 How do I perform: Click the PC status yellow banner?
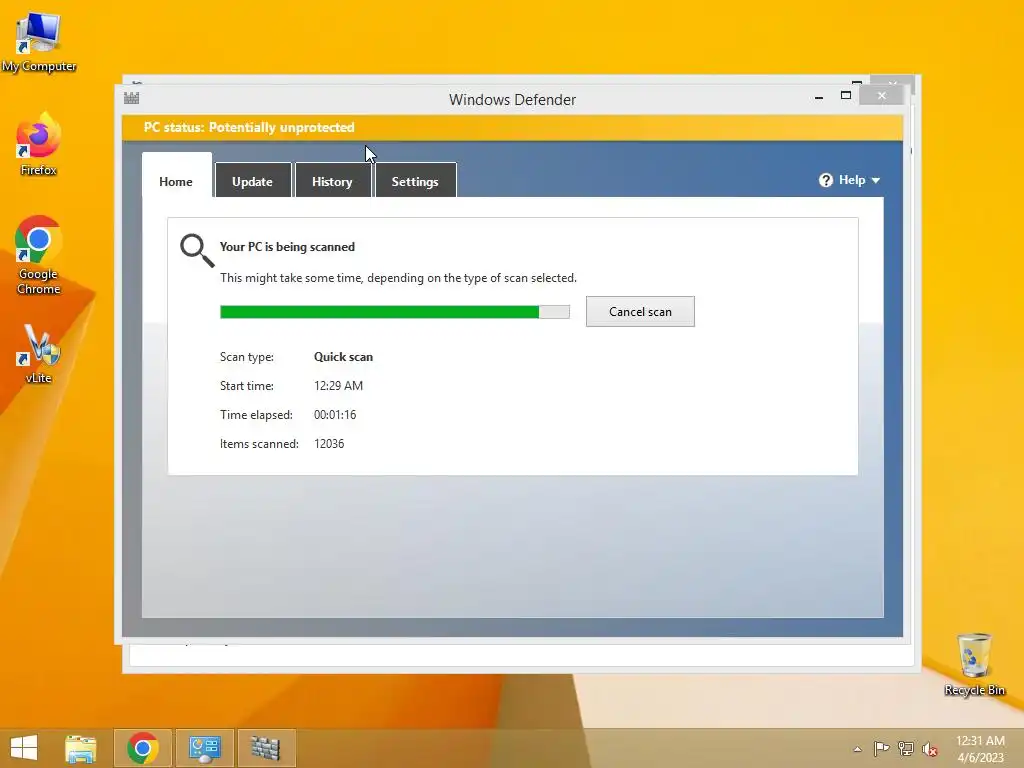513,128
